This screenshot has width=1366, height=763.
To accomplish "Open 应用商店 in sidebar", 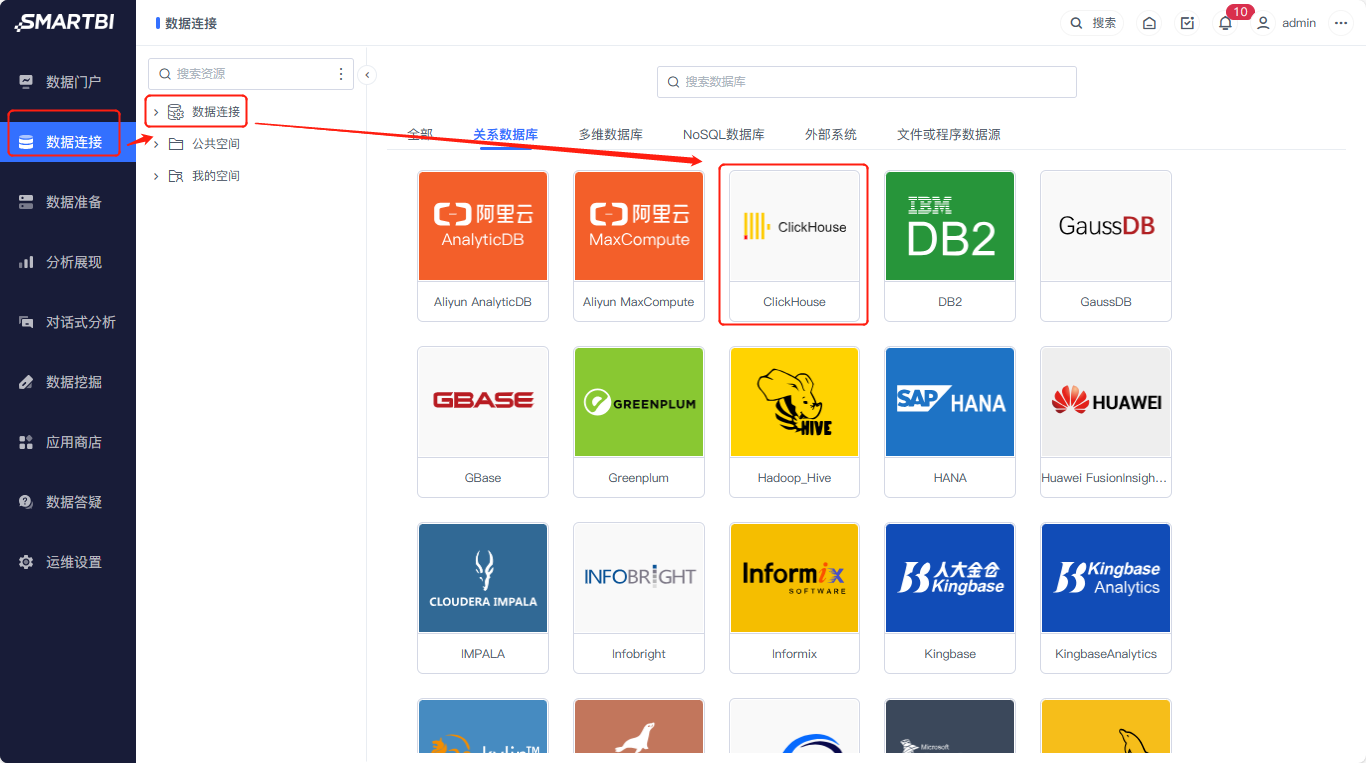I will point(68,442).
